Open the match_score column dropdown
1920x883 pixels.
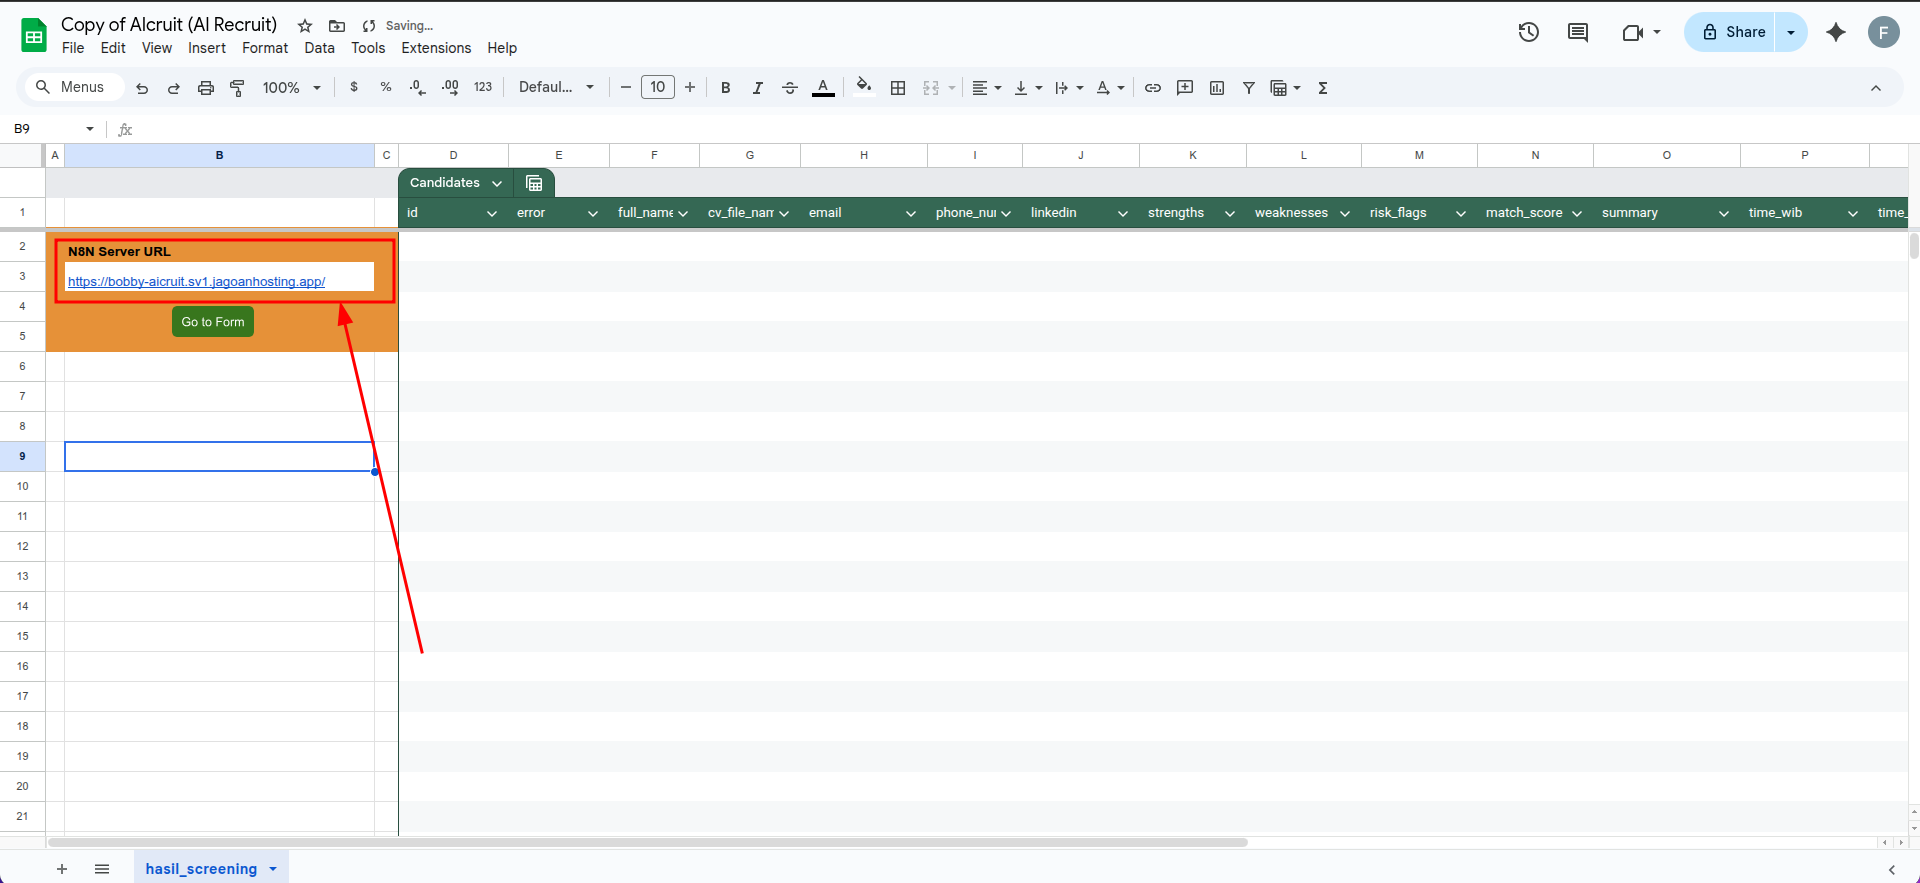click(x=1577, y=213)
